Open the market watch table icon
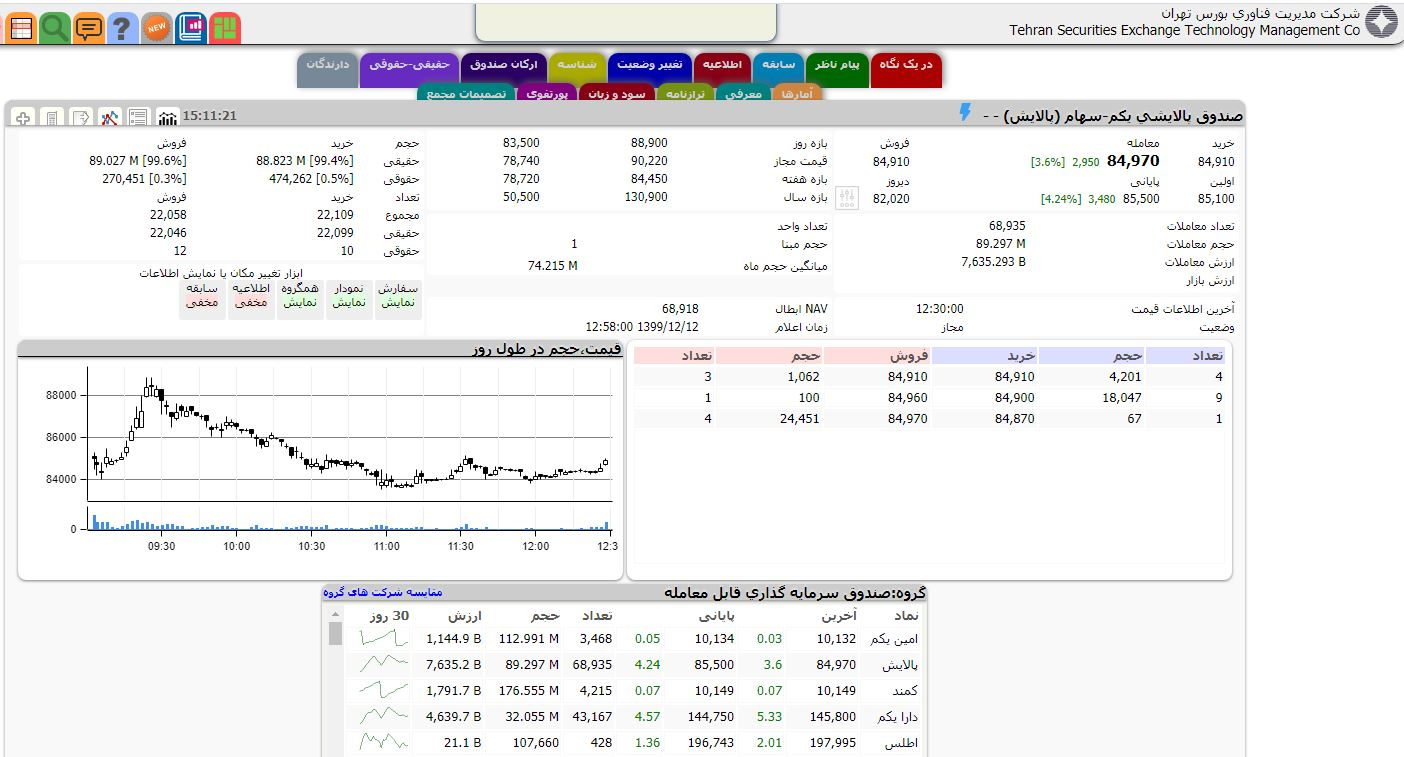 click(x=20, y=27)
